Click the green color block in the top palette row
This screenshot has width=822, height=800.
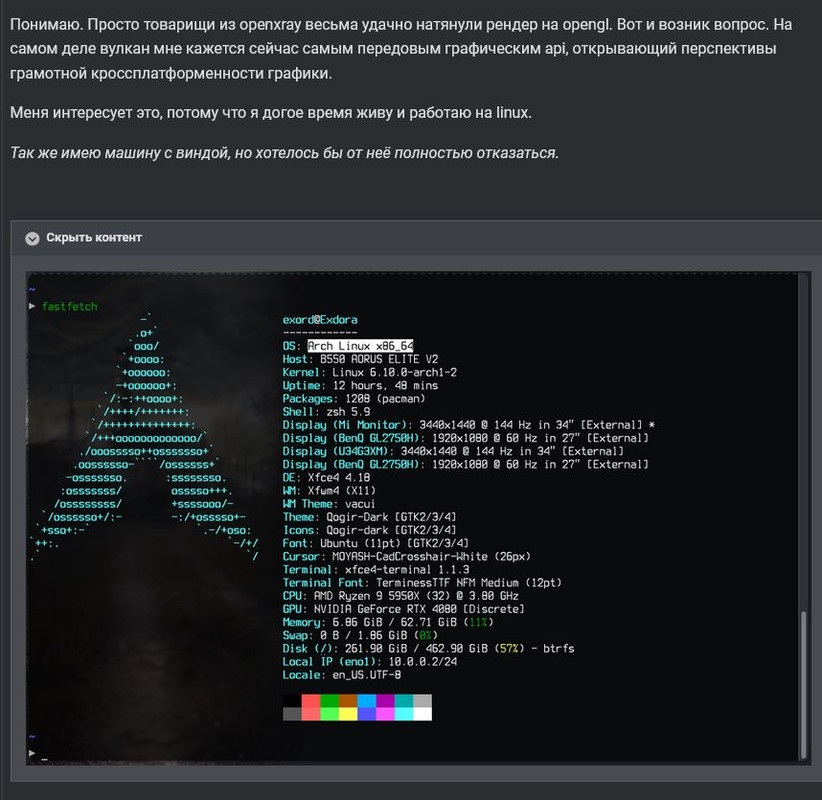pyautogui.click(x=329, y=701)
